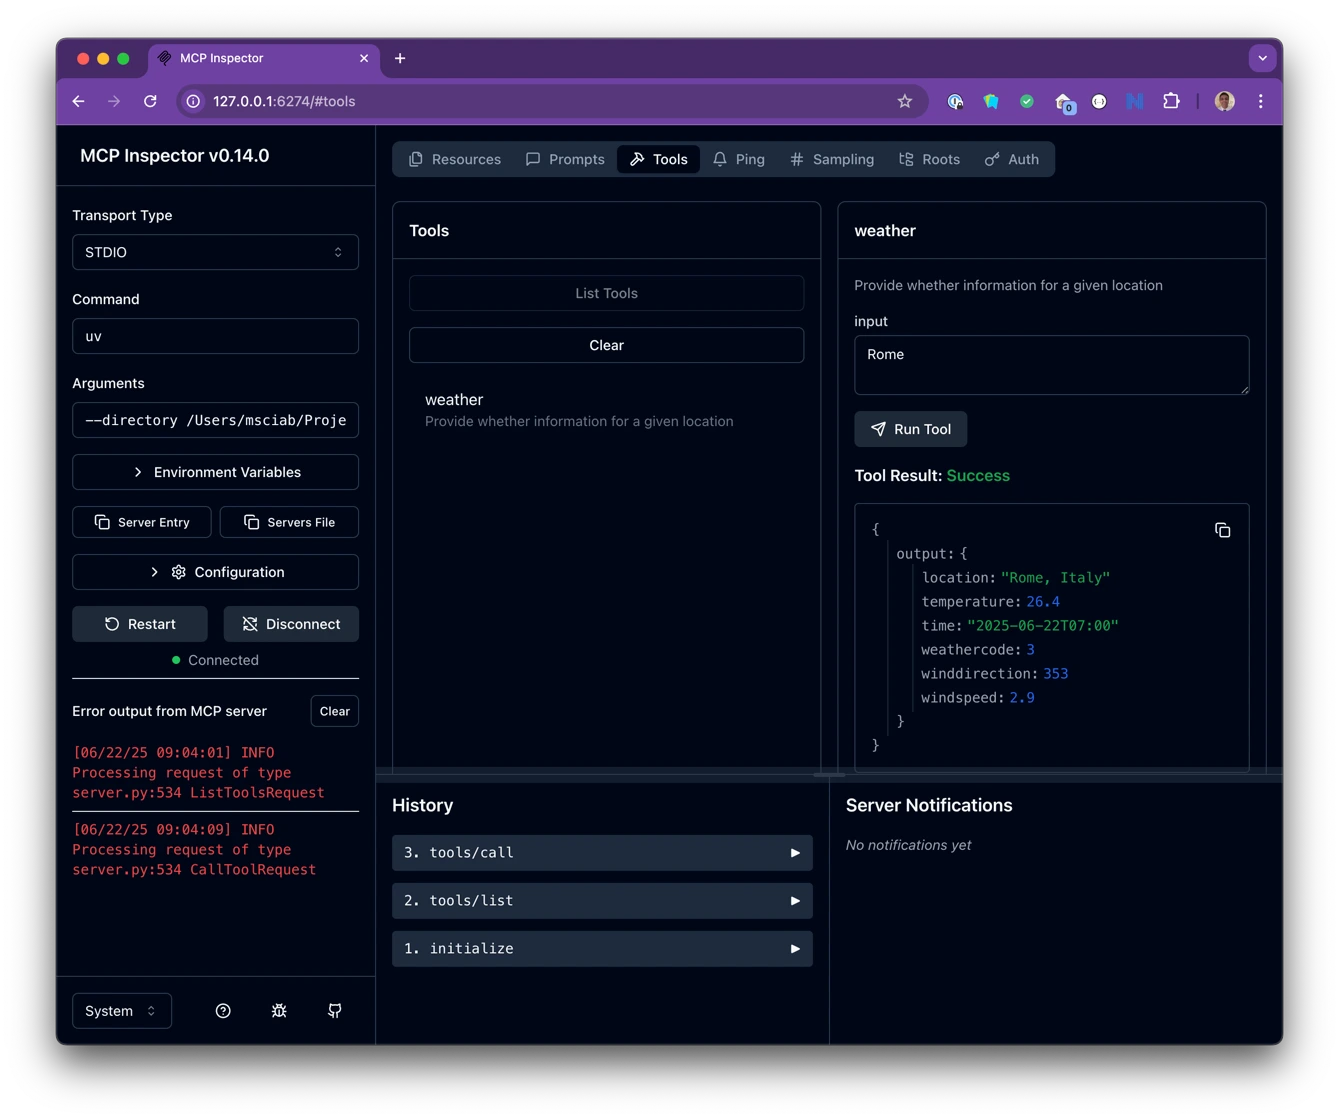This screenshot has height=1119, width=1339.
Task: Open the GitHub icon link
Action: (335, 1011)
